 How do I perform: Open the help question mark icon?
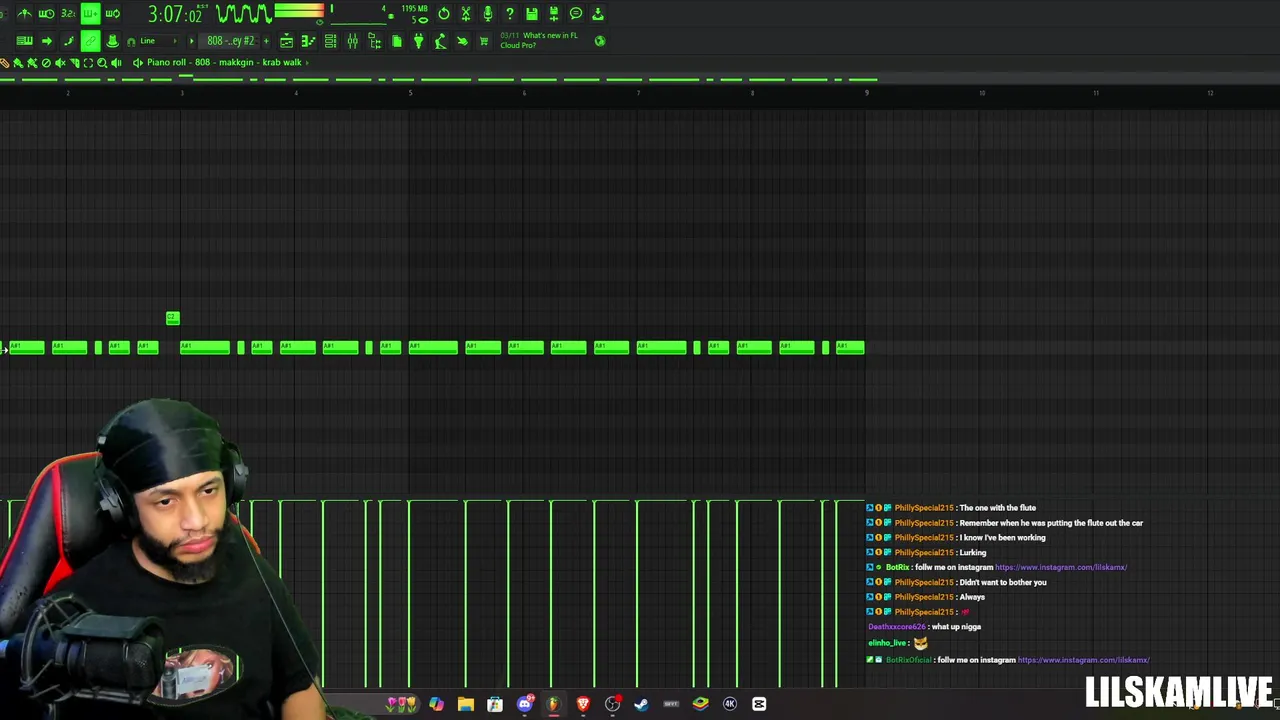(x=510, y=14)
